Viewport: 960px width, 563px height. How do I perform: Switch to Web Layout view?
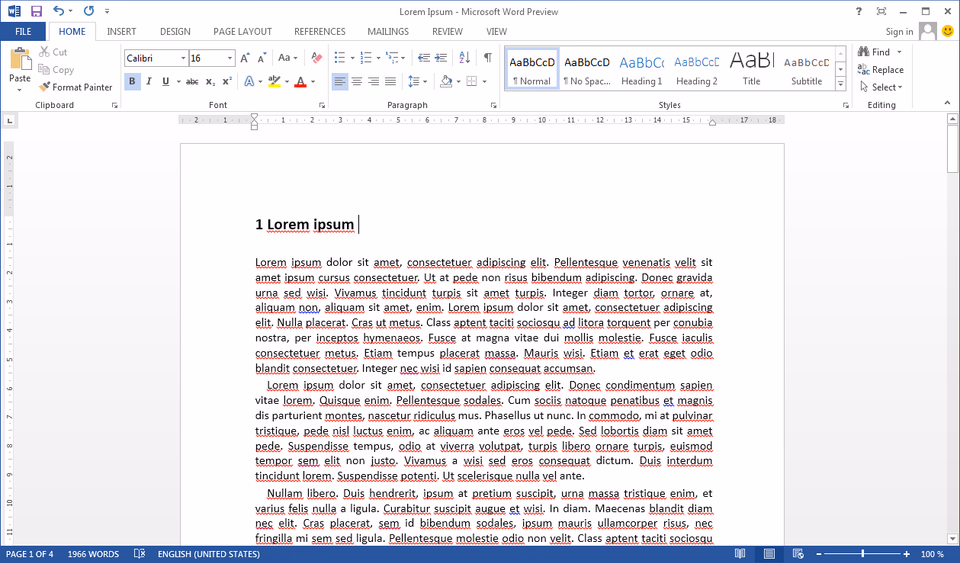point(798,554)
